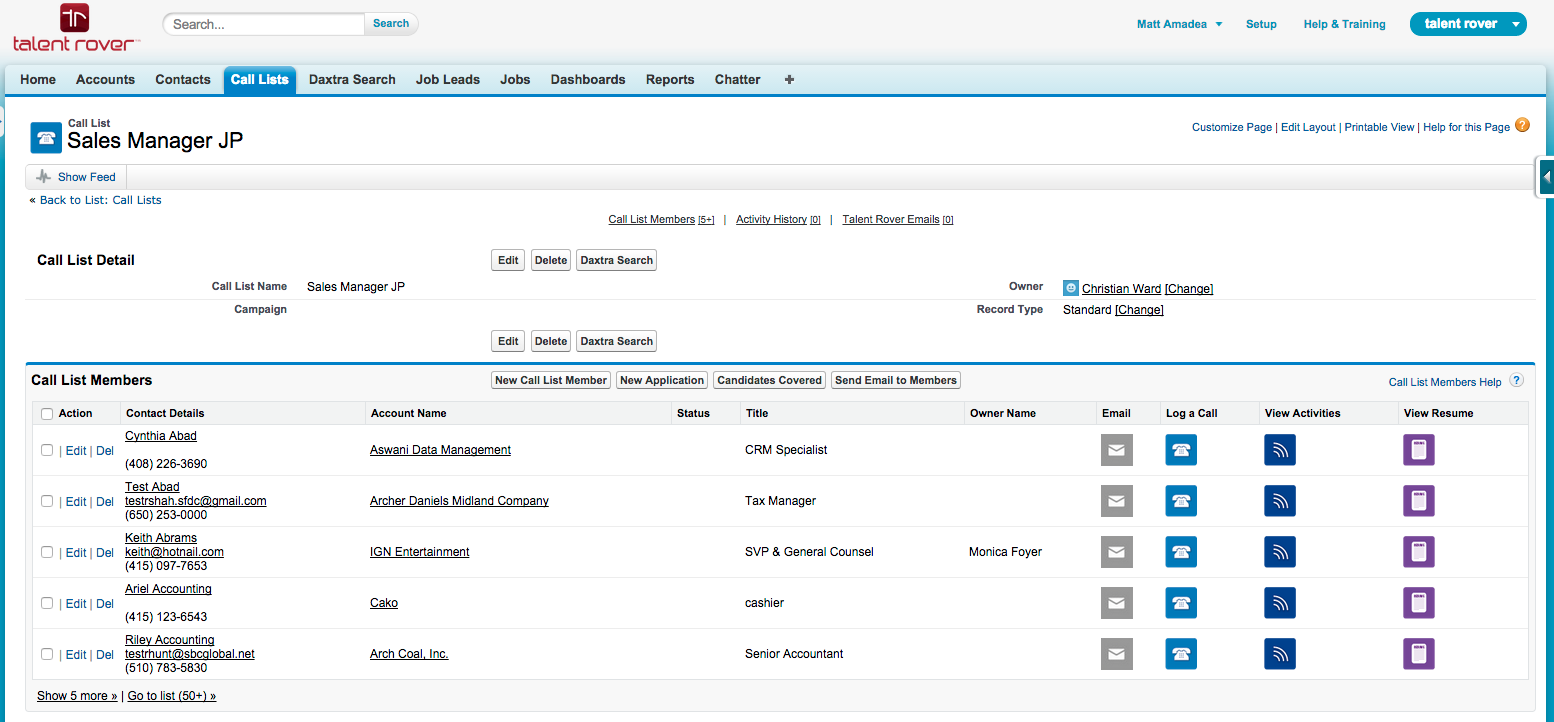Tick the Keith Abrams row checkbox

47,552
